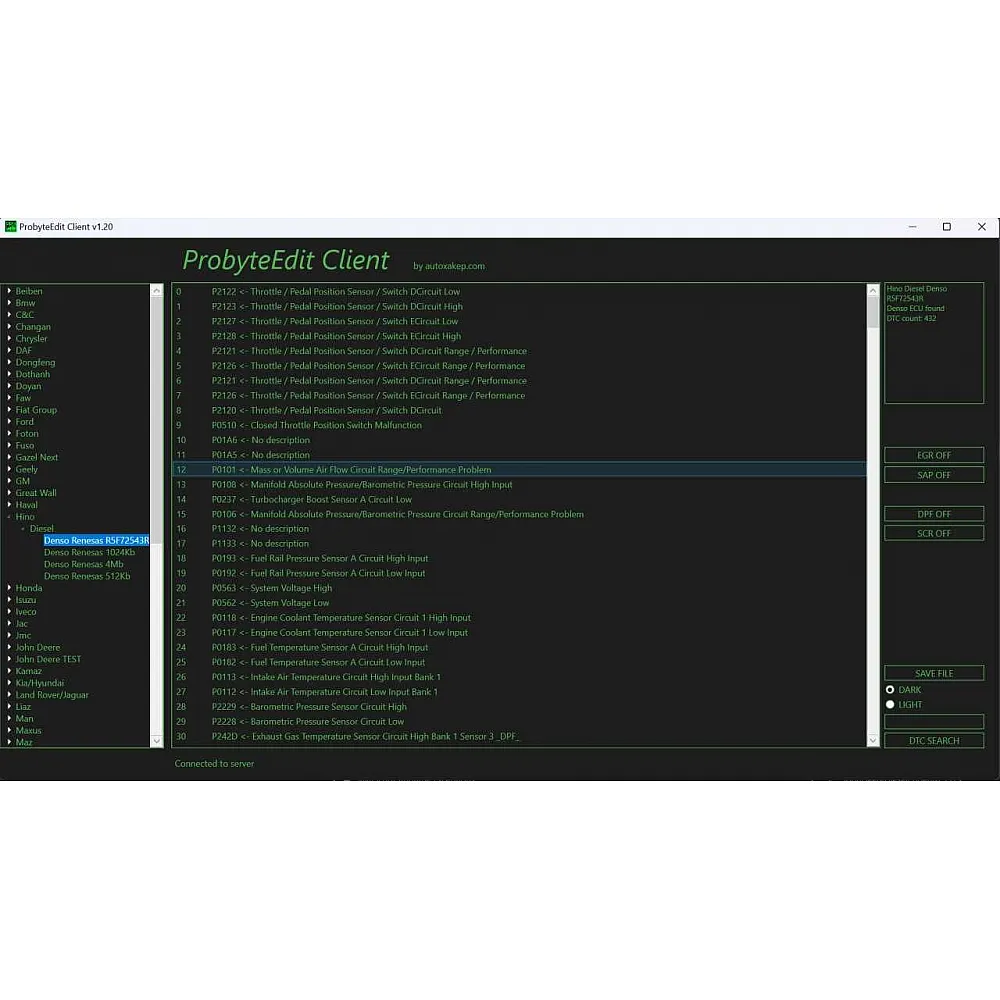Collapse the Hino tree node
Image resolution: width=1000 pixels, height=1000 pixels.
[10, 517]
